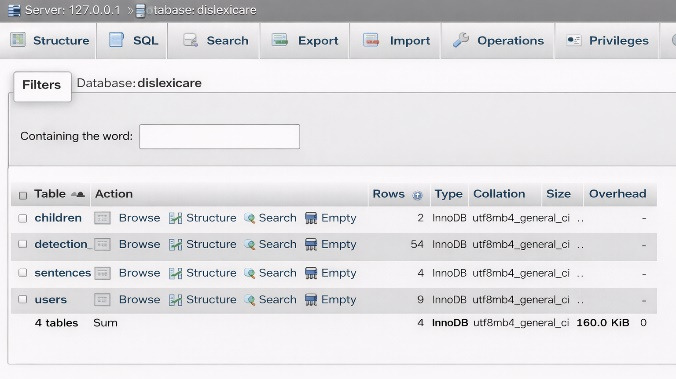
Task: Open the users table link
Action: pyautogui.click(x=50, y=300)
